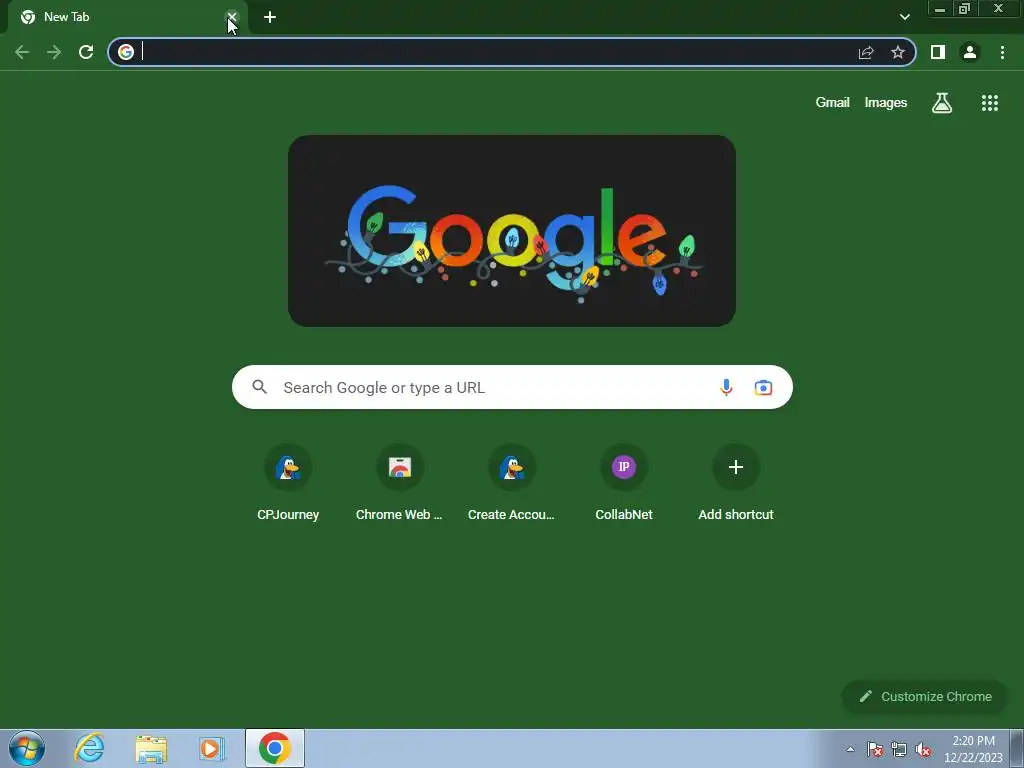
Task: Click the network status tray icon
Action: pyautogui.click(x=899, y=749)
